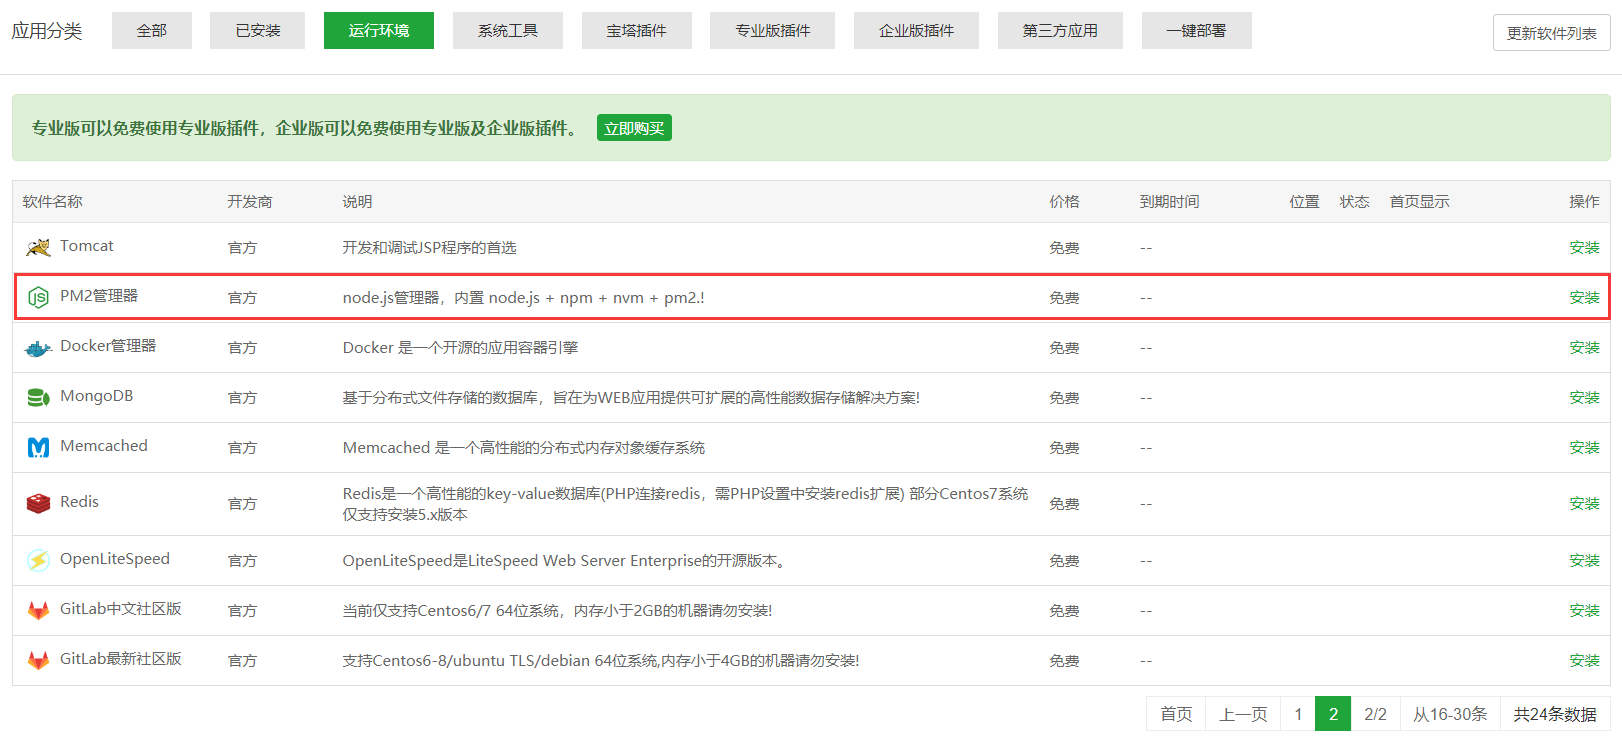Install Tomcat via its 安装 link
The width and height of the screenshot is (1622, 745).
1584,247
